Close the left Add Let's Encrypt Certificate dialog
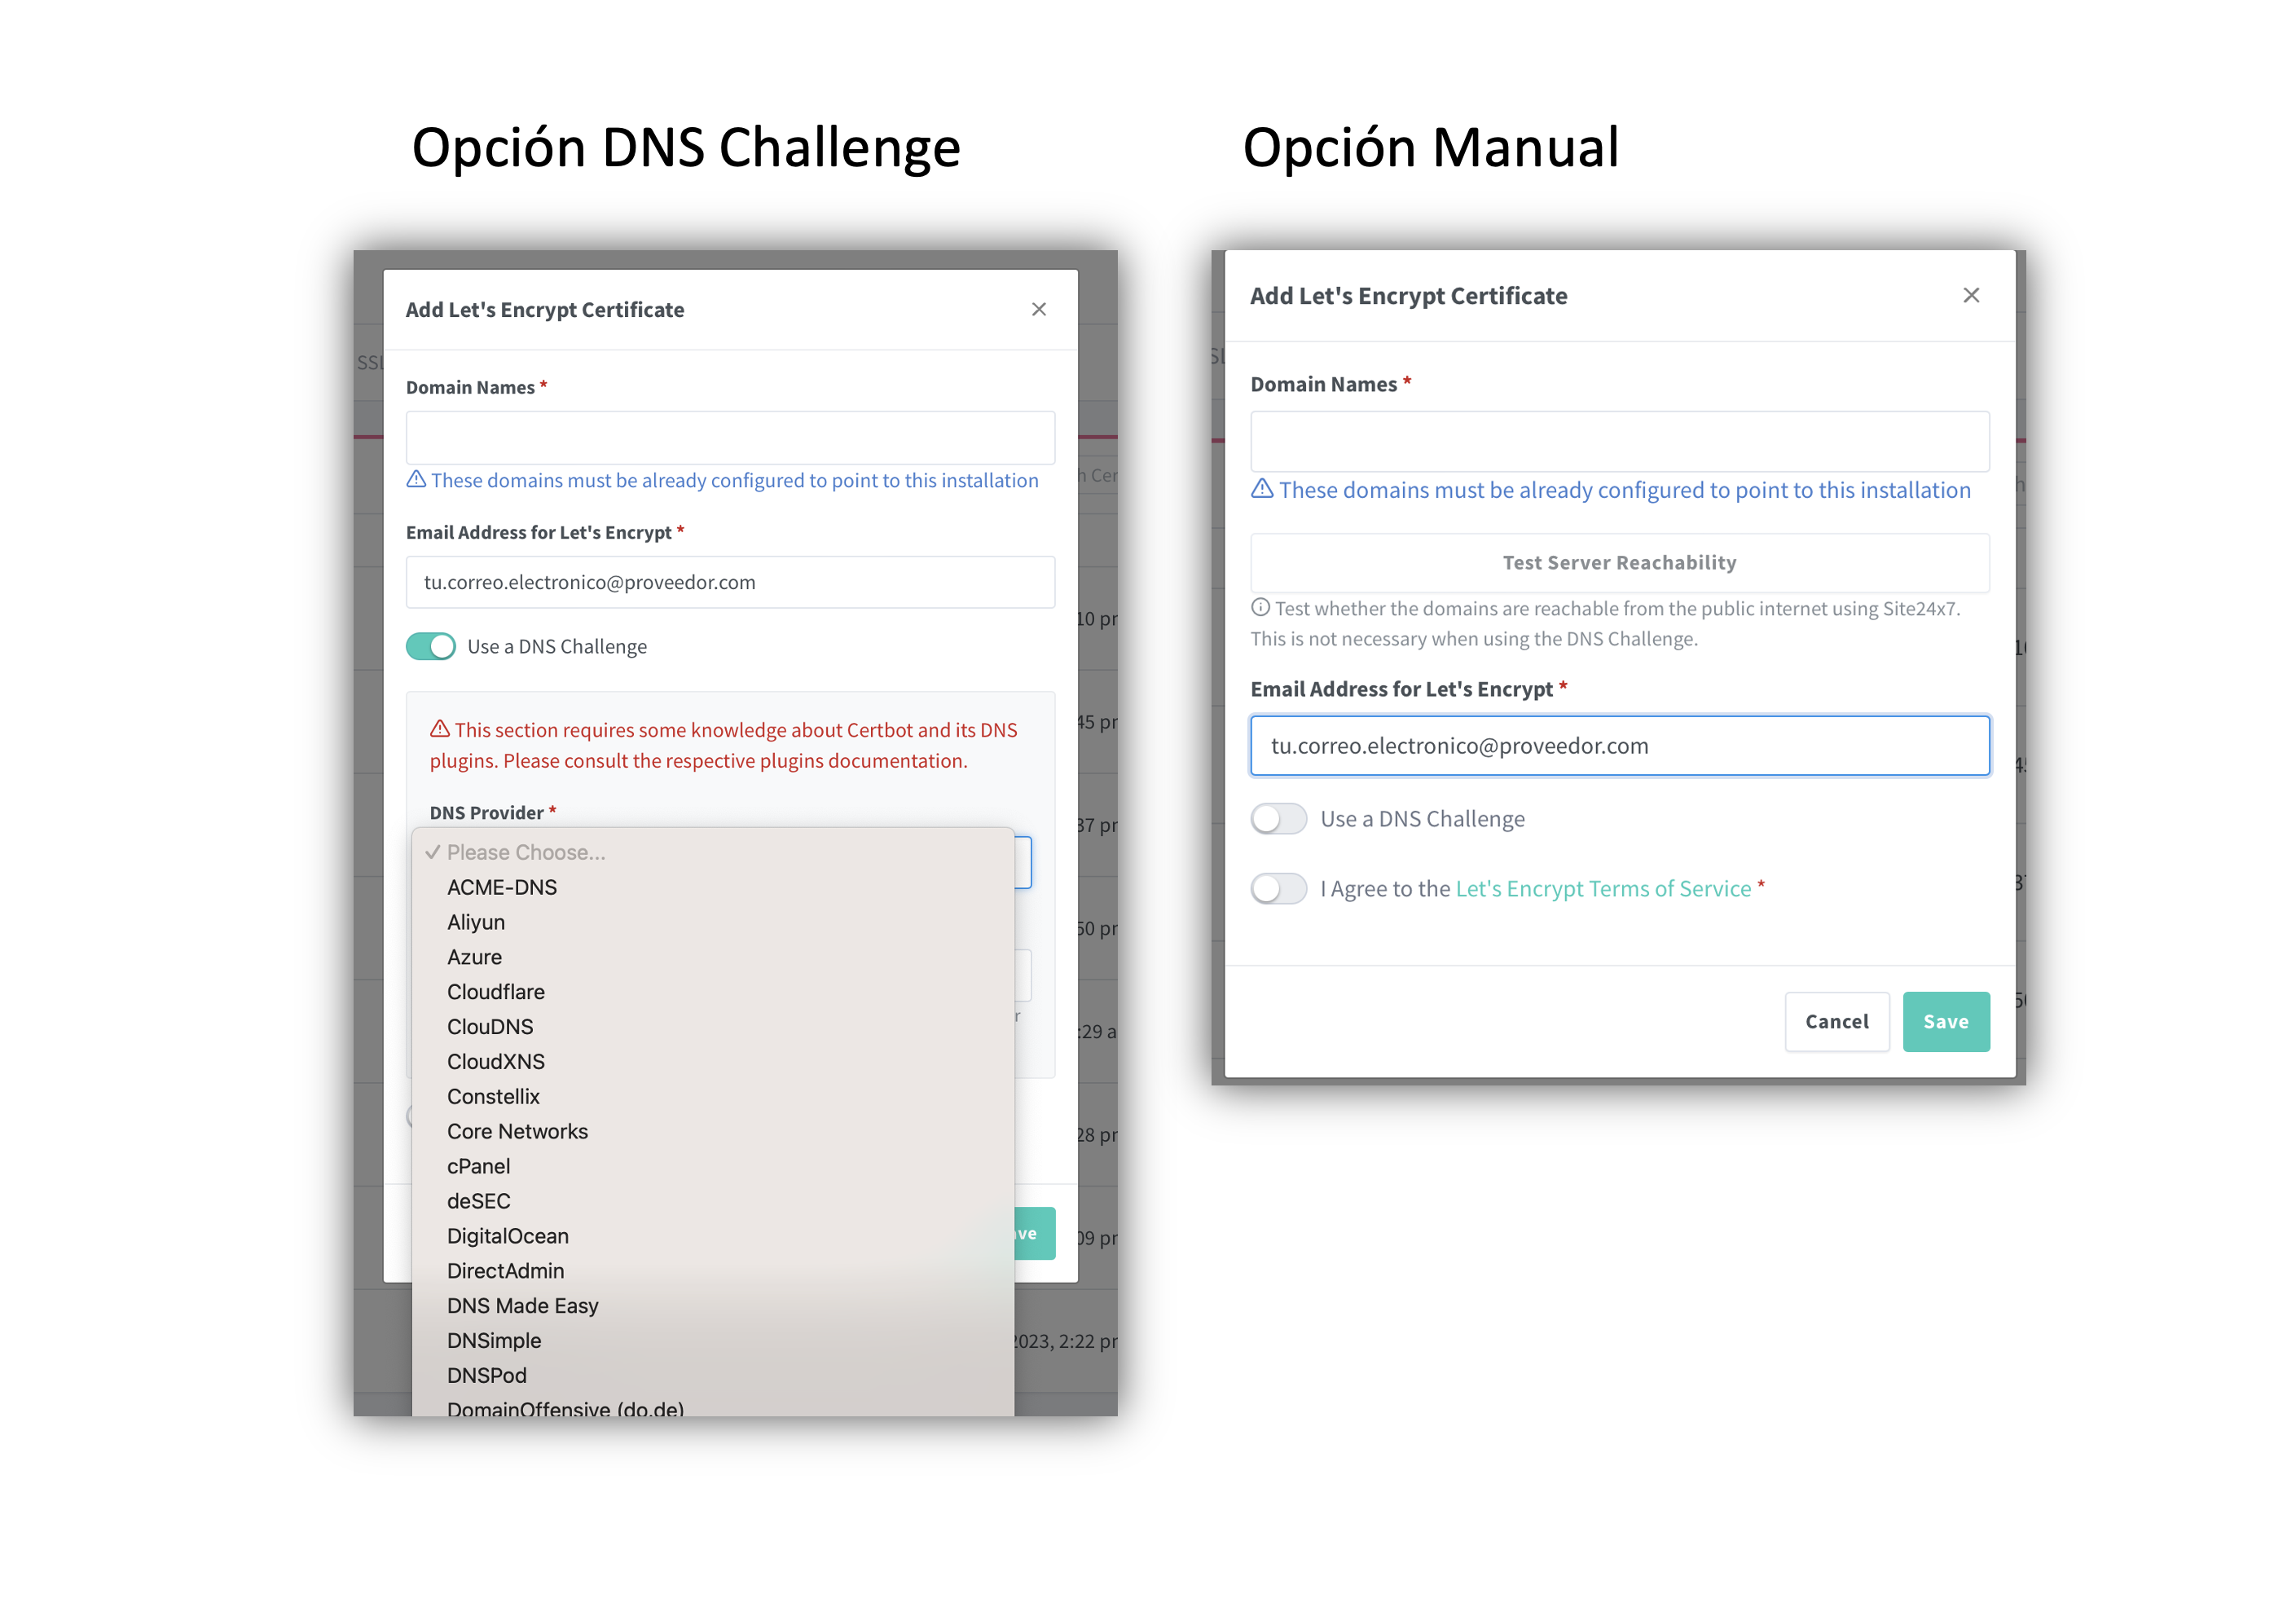2296x1607 pixels. (x=1039, y=309)
